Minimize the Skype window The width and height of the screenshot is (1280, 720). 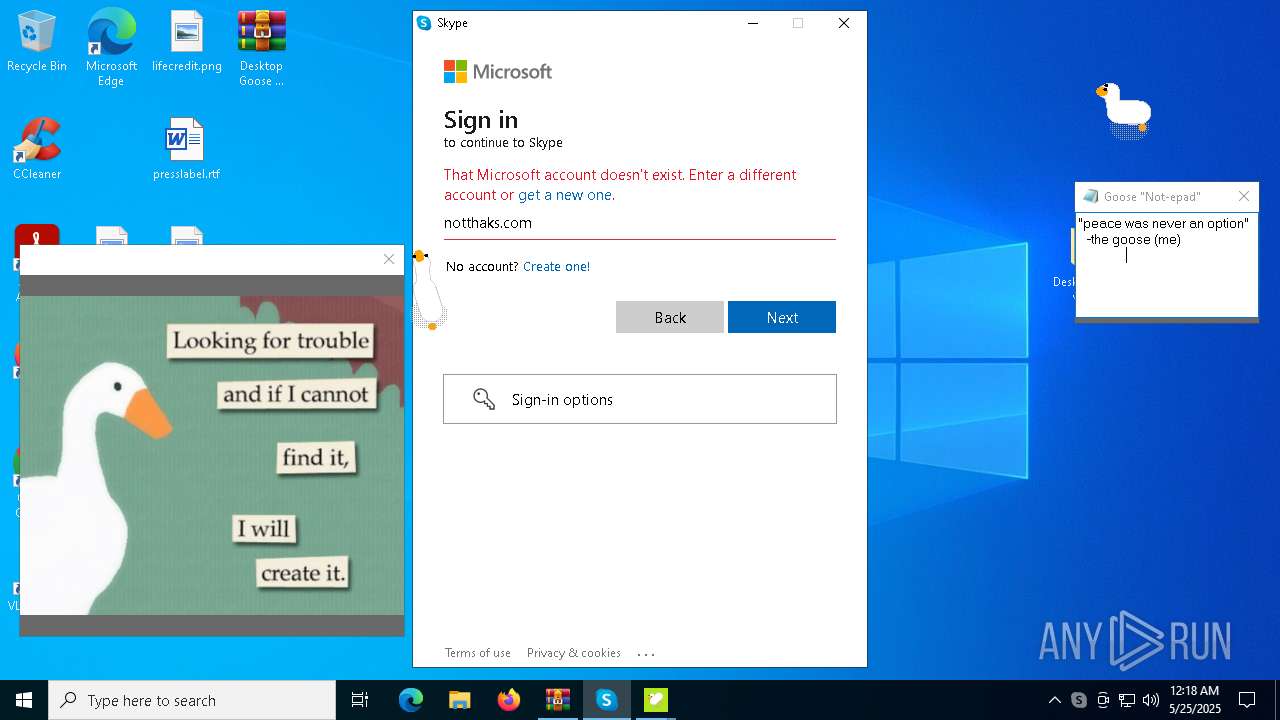click(x=753, y=23)
